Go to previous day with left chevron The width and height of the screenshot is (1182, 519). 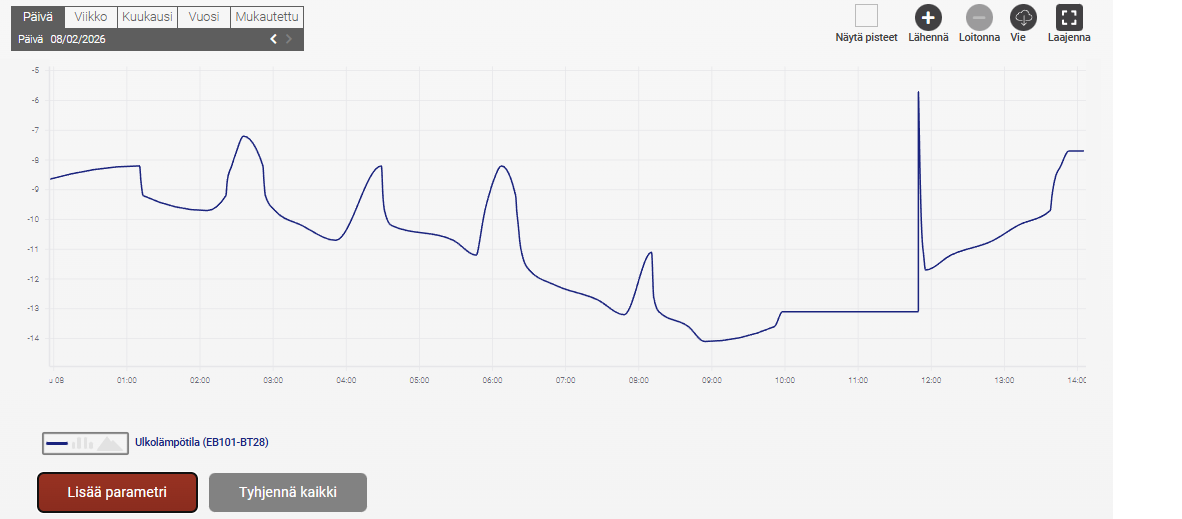pos(273,39)
